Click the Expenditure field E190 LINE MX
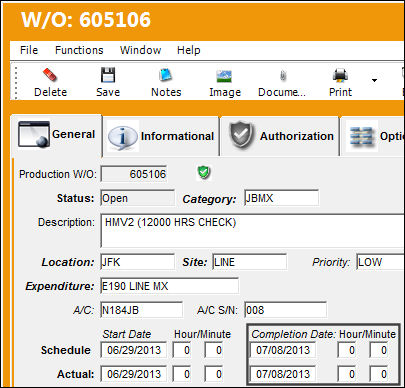This screenshot has height=388, width=405. pyautogui.click(x=169, y=286)
